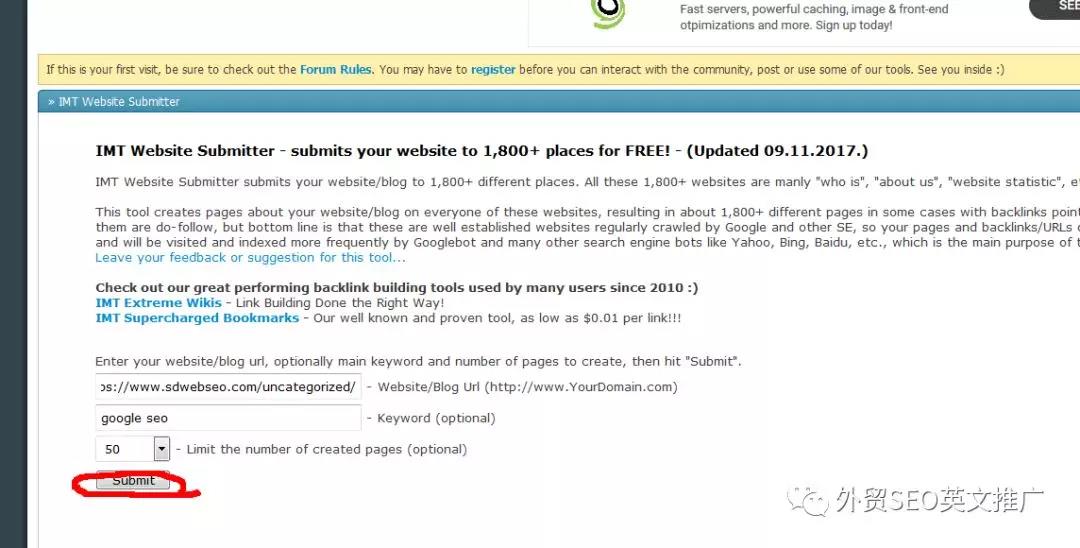
Task: Open the IMT Extreme Wikis link
Action: (158, 303)
